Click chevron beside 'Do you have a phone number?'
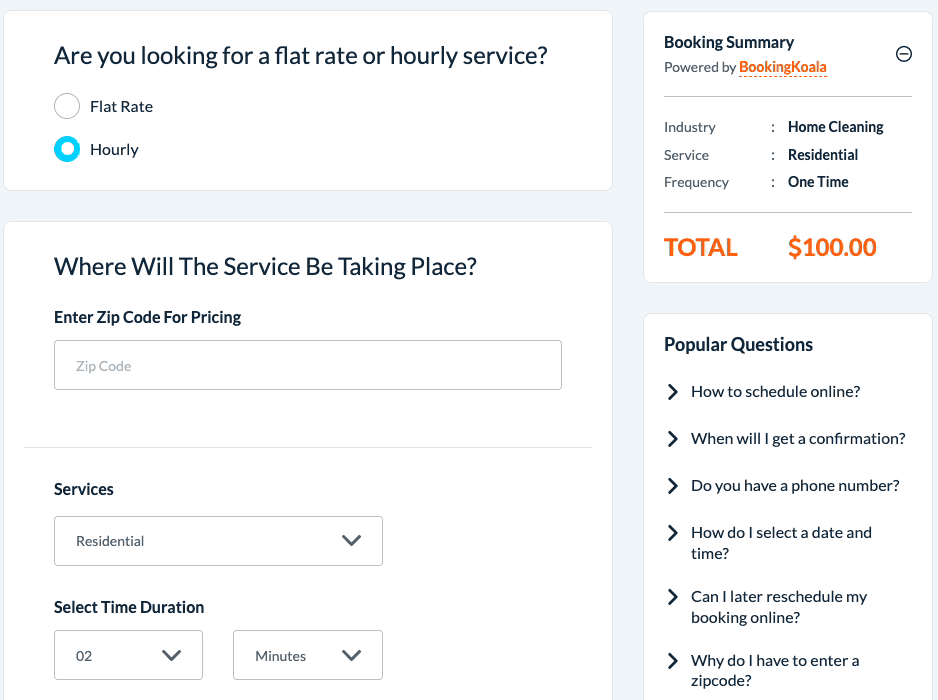This screenshot has height=700, width=938. pyautogui.click(x=673, y=486)
